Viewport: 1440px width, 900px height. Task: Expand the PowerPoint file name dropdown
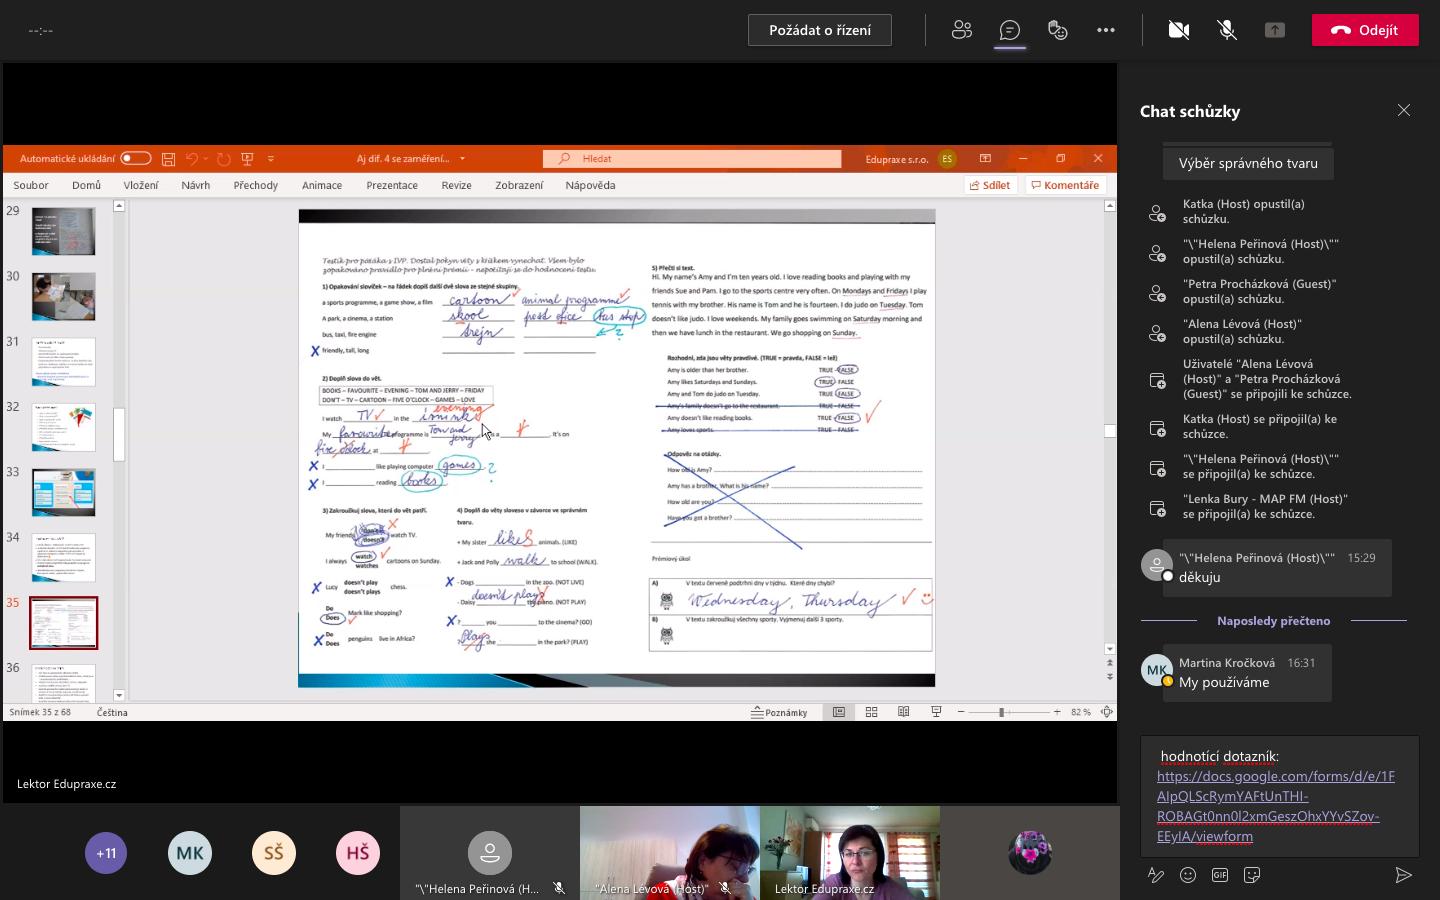click(x=462, y=159)
